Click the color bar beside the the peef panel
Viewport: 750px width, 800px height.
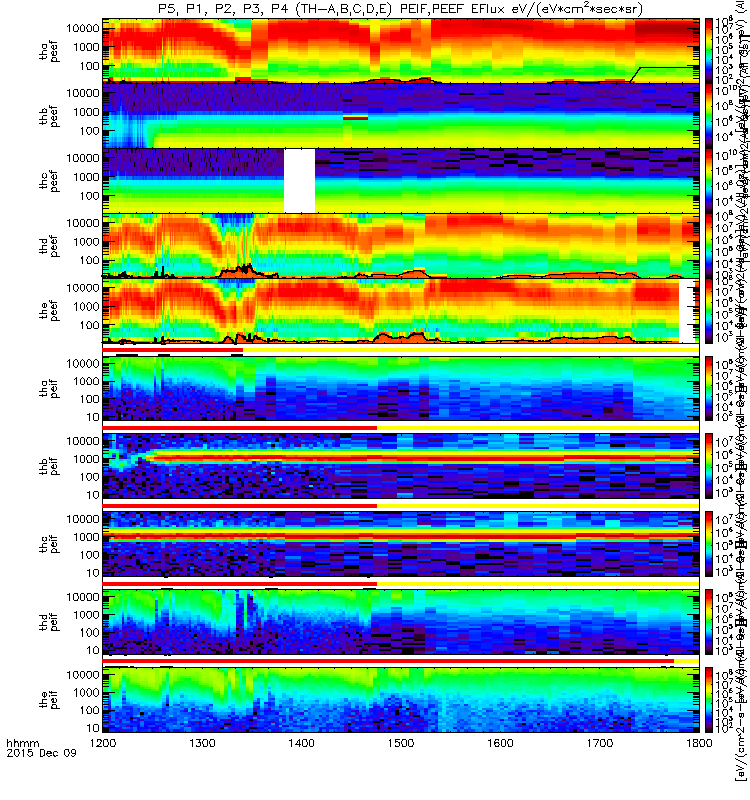pyautogui.click(x=709, y=311)
